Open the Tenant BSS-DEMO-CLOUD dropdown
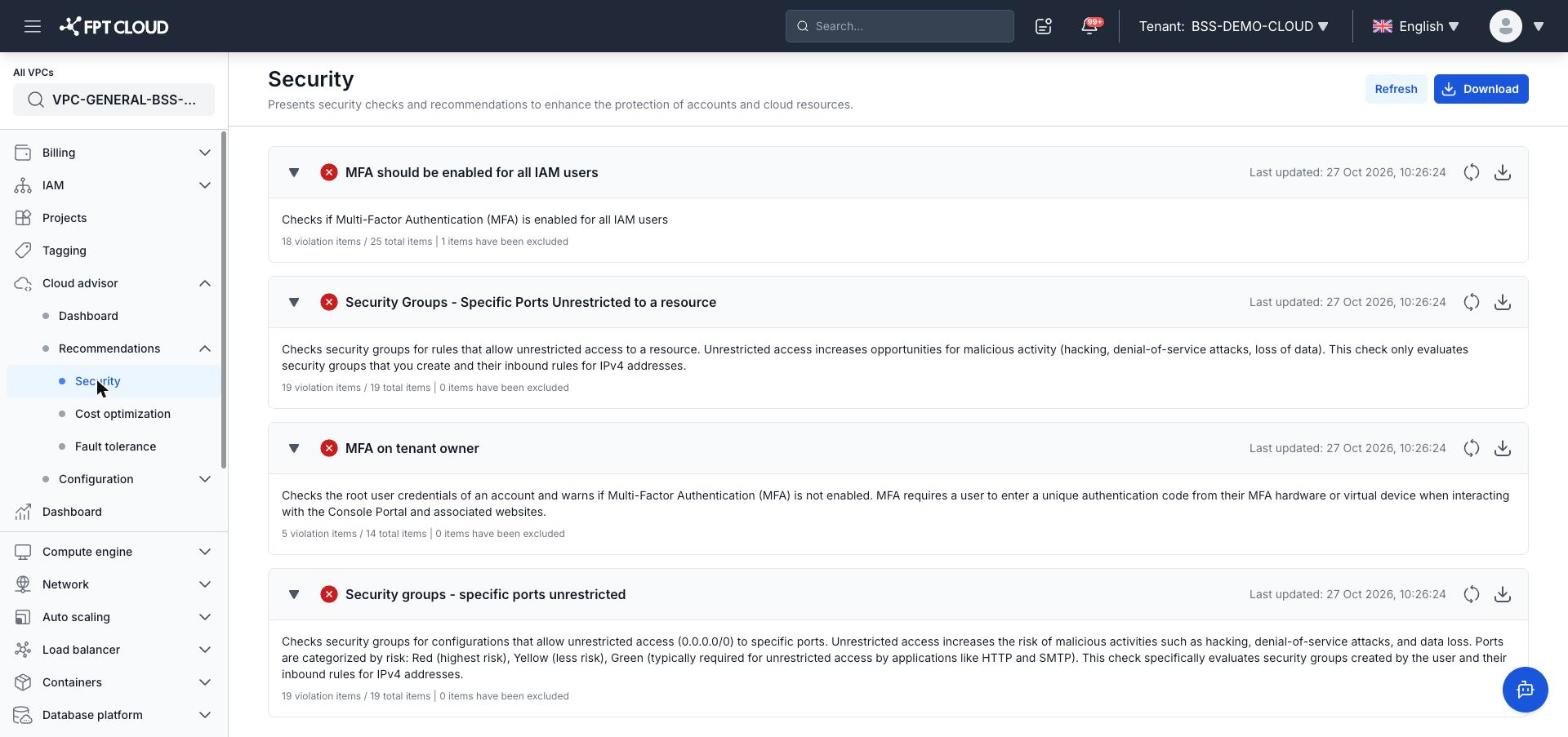The height and width of the screenshot is (737, 1568). click(1234, 26)
